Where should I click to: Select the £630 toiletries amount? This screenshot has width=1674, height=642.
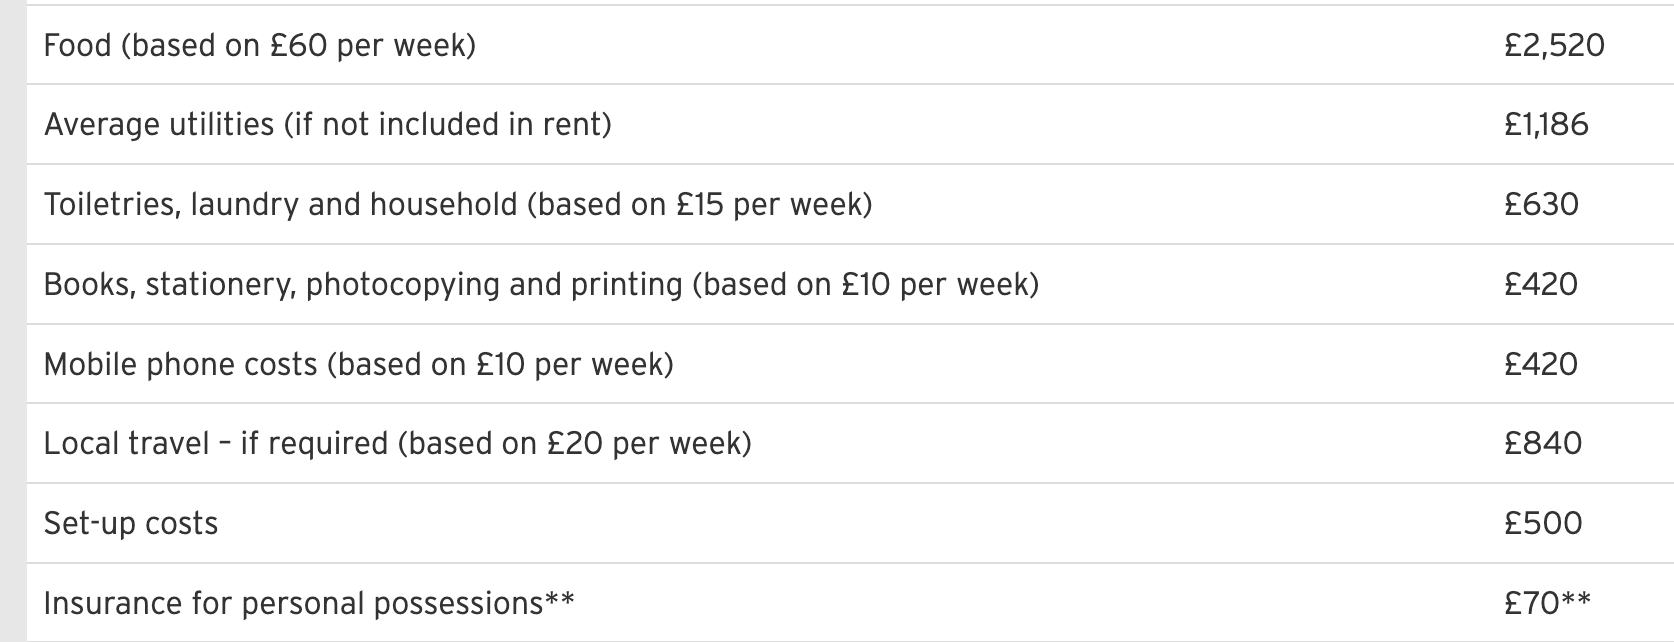pos(1541,204)
